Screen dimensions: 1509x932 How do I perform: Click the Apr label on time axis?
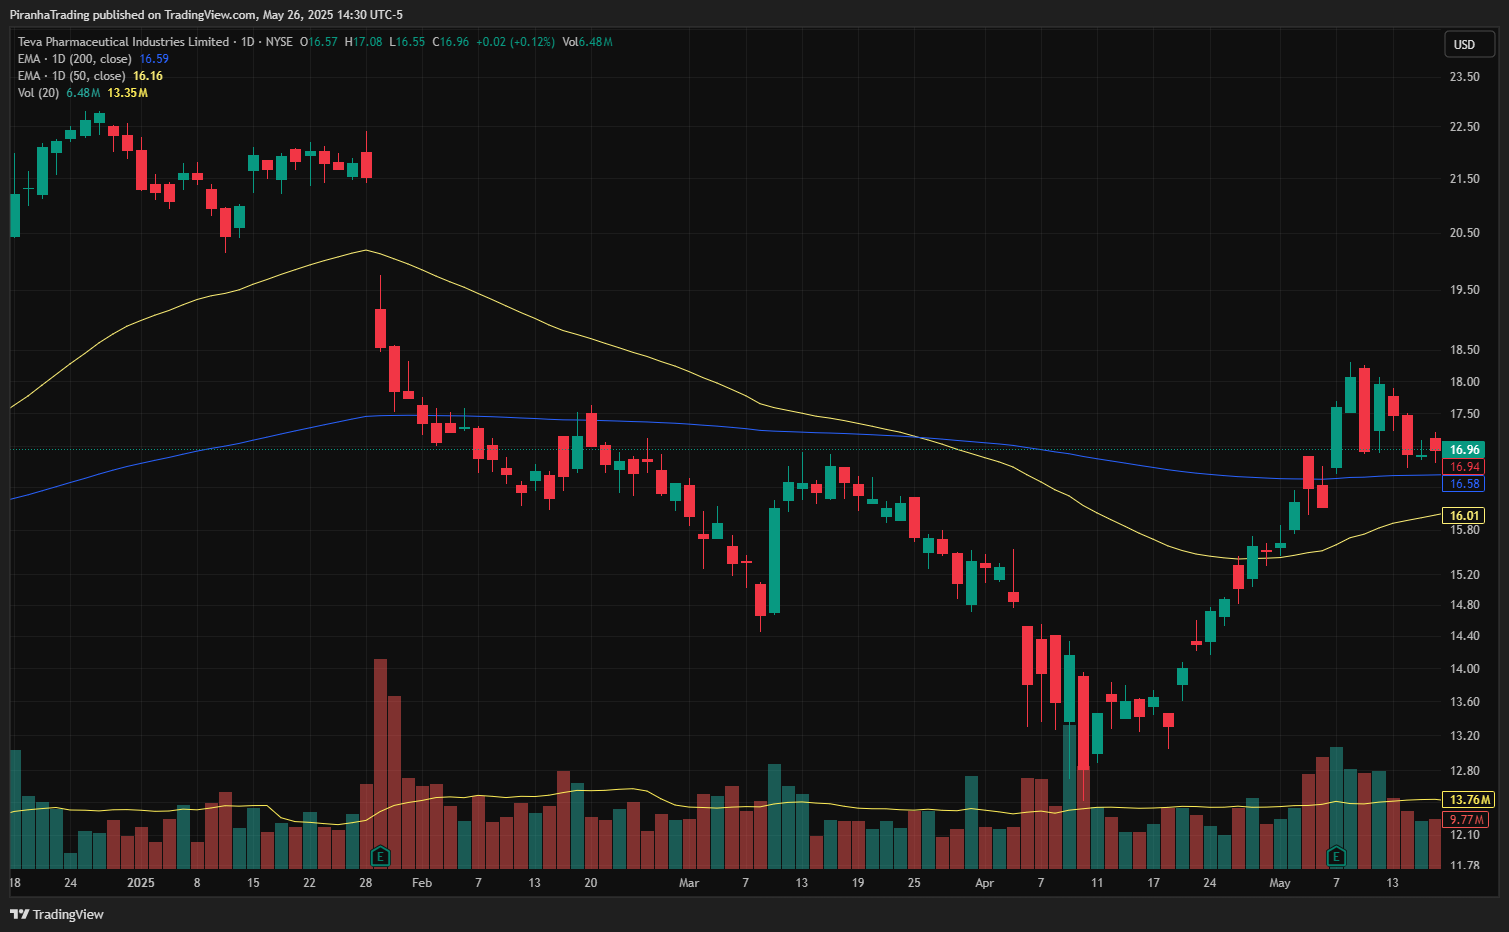pyautogui.click(x=985, y=883)
